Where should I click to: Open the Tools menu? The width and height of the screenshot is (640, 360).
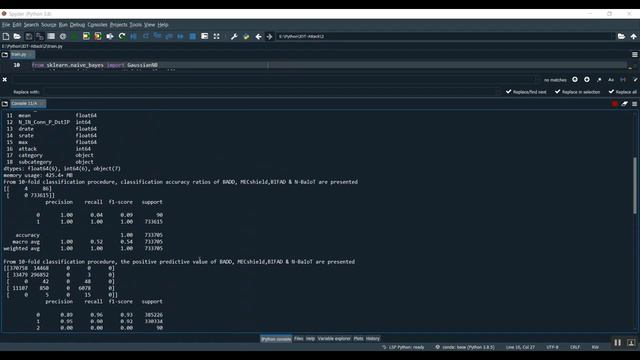point(136,25)
